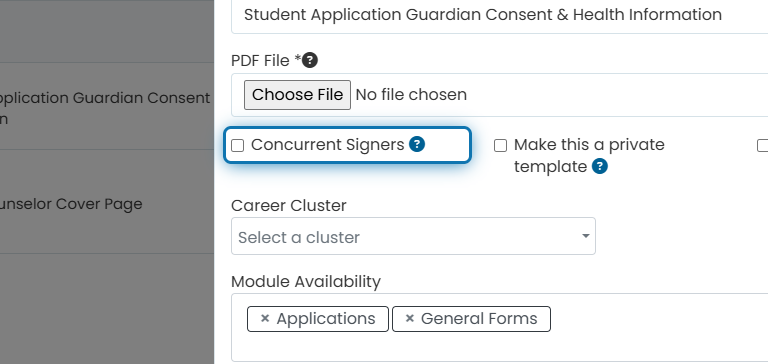Click the Choose File button
768x364 pixels.
[x=297, y=95]
